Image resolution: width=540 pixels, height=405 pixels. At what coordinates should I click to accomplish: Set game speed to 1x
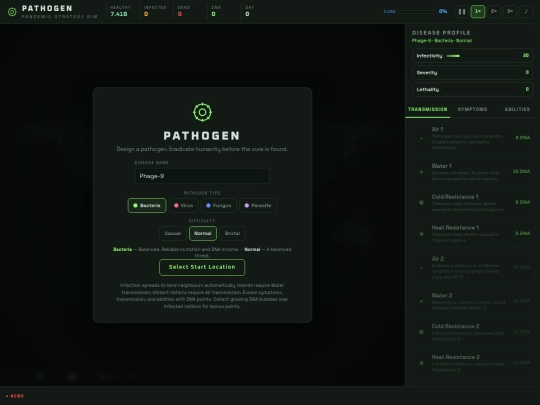pyautogui.click(x=478, y=12)
